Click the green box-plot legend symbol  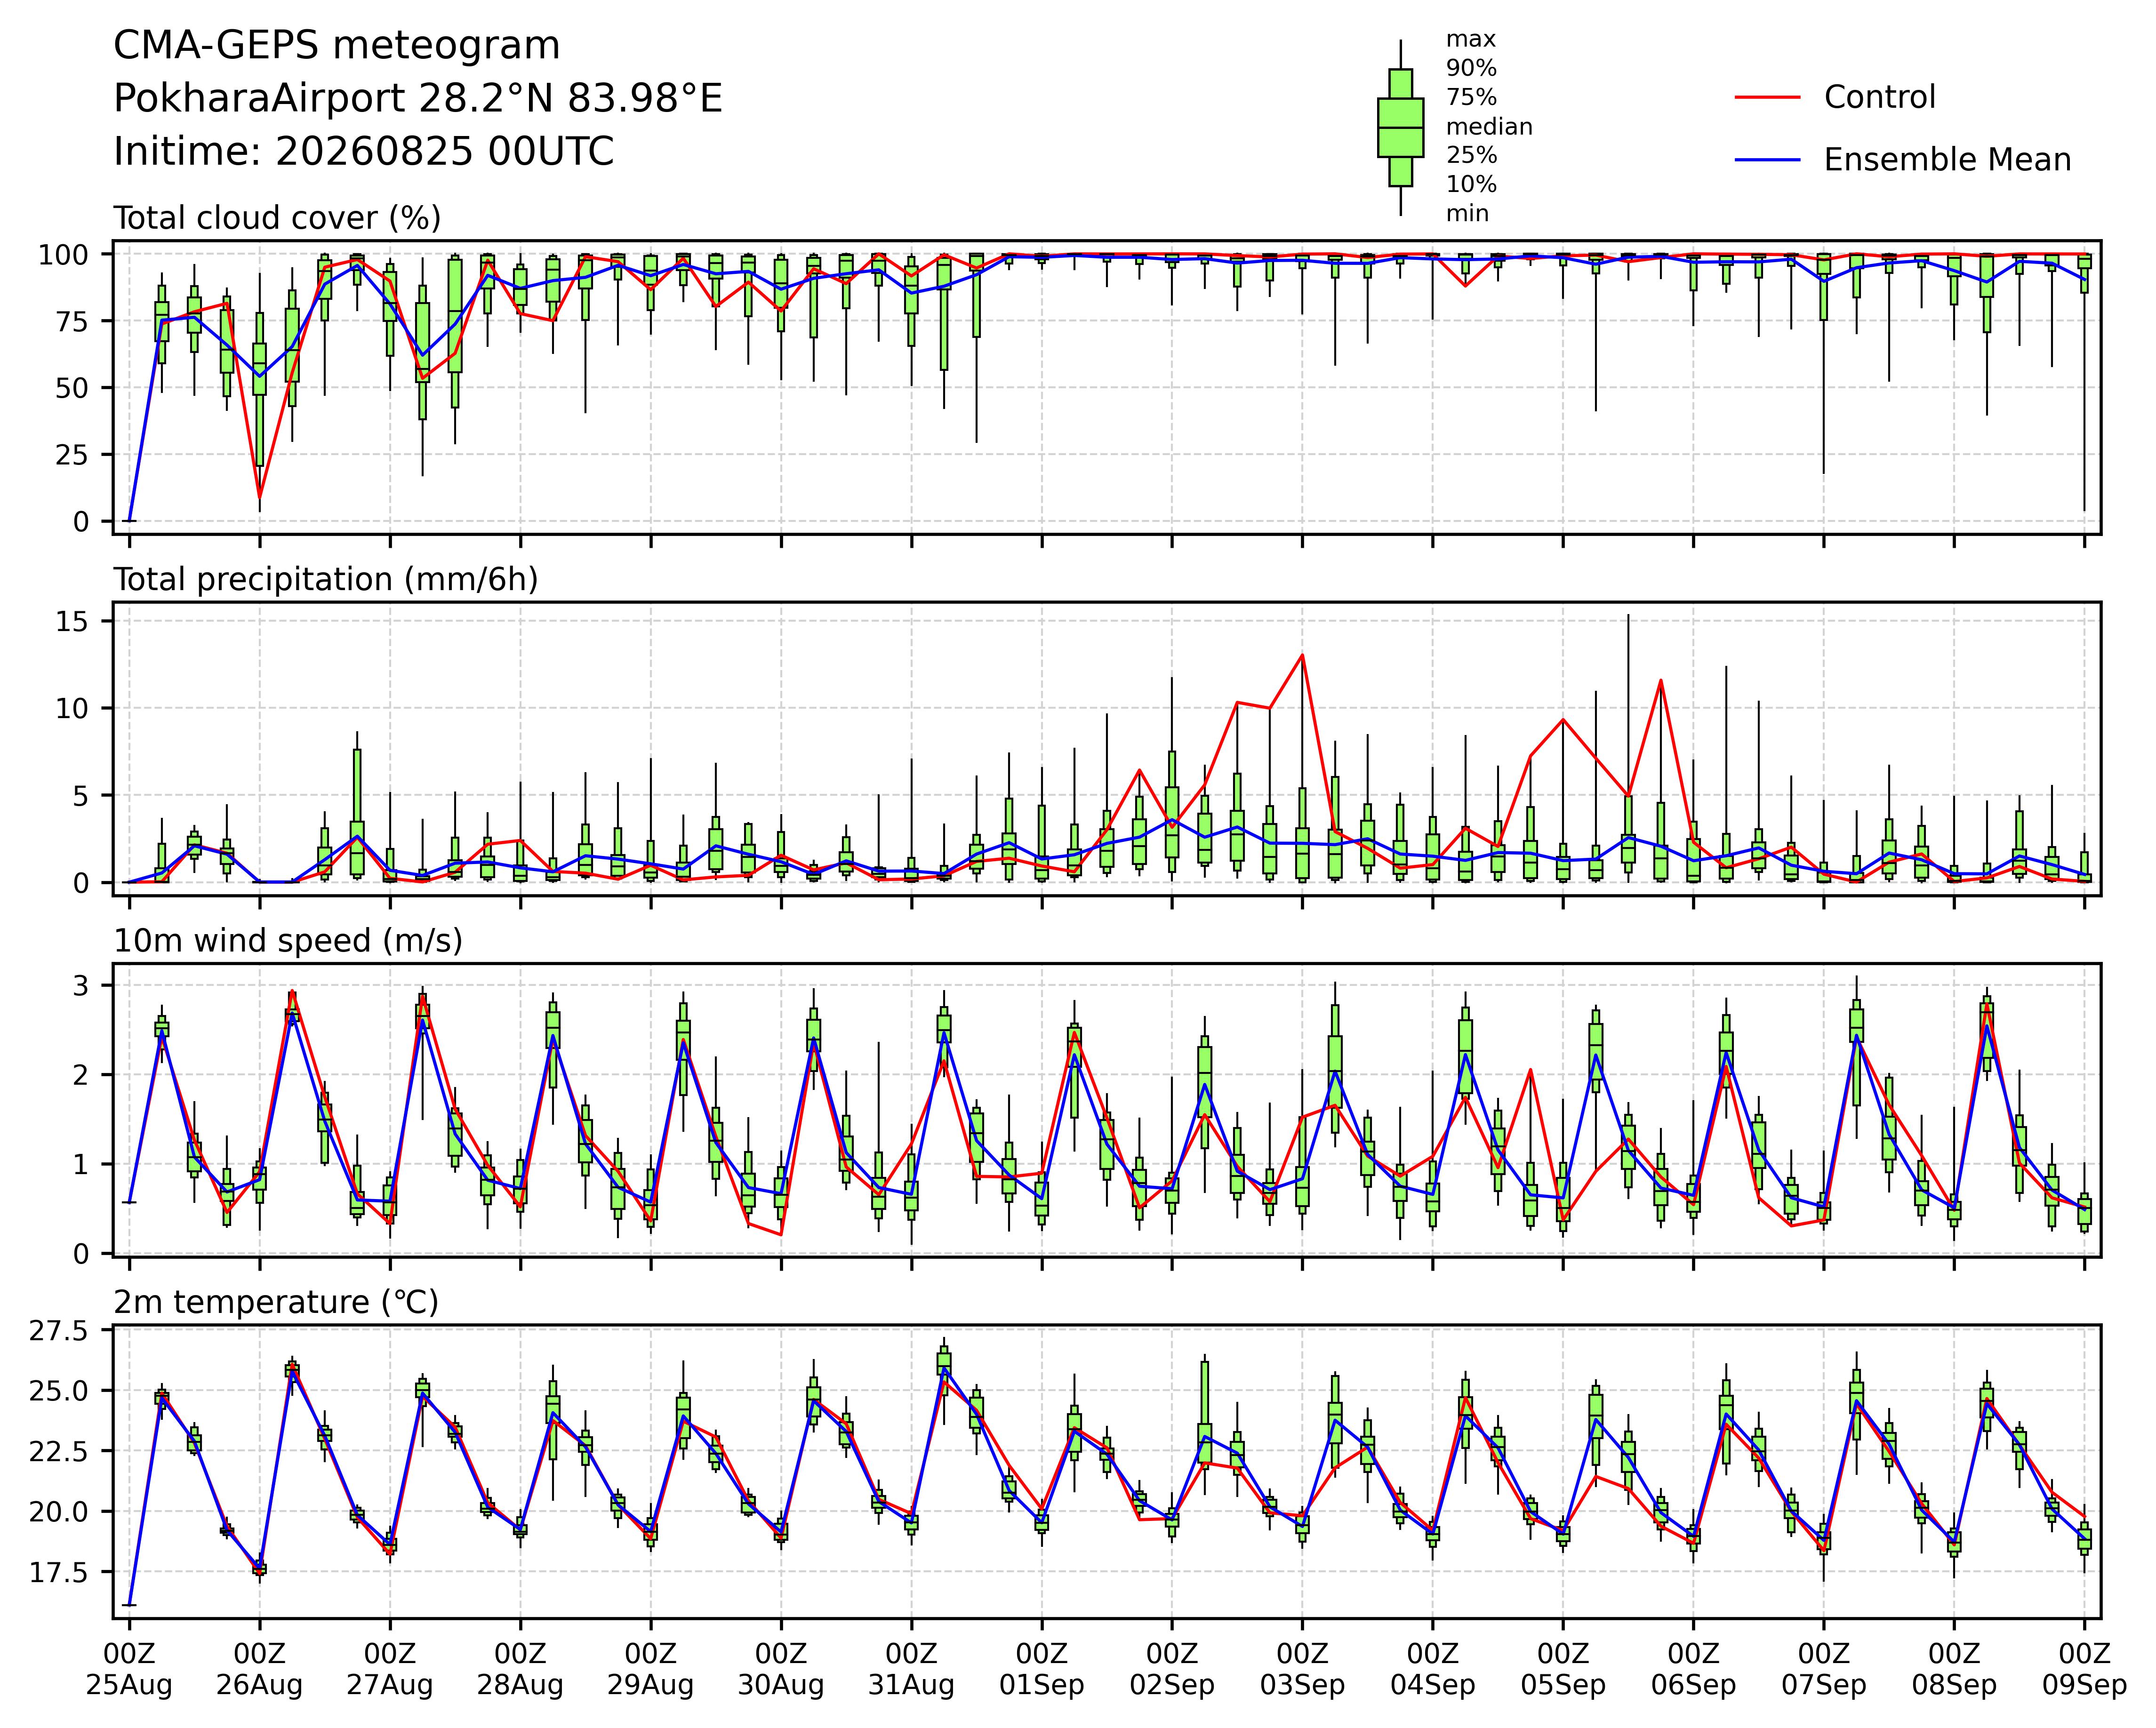coord(1400,128)
